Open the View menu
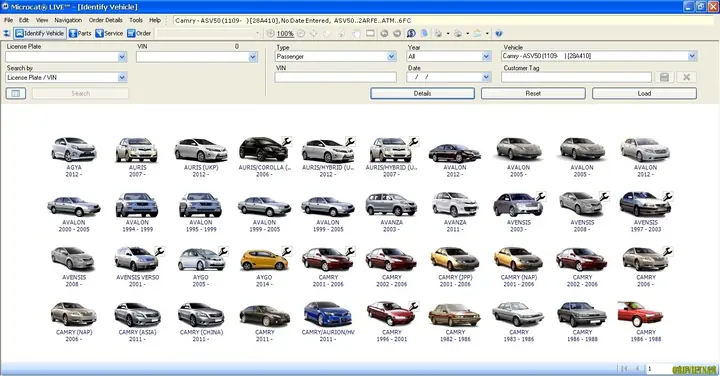The width and height of the screenshot is (720, 376). pyautogui.click(x=42, y=20)
